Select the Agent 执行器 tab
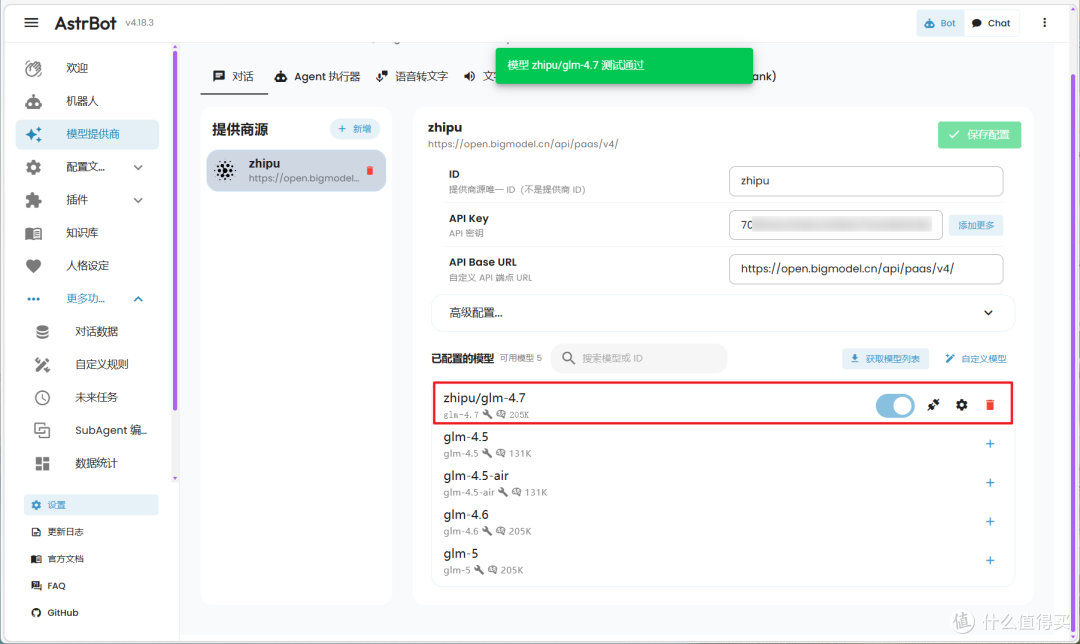 pyautogui.click(x=317, y=76)
